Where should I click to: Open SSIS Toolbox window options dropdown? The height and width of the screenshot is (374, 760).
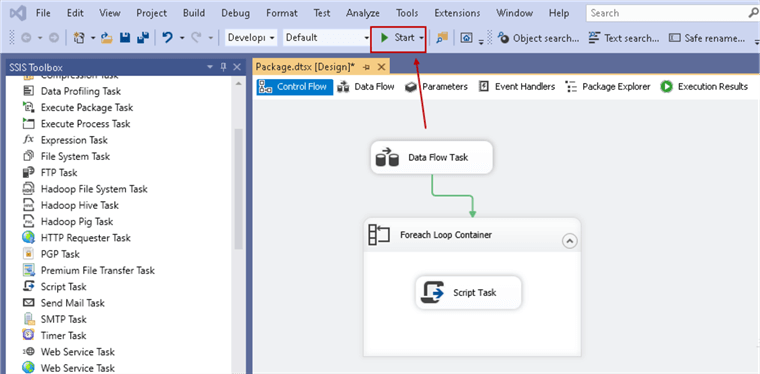[210, 67]
